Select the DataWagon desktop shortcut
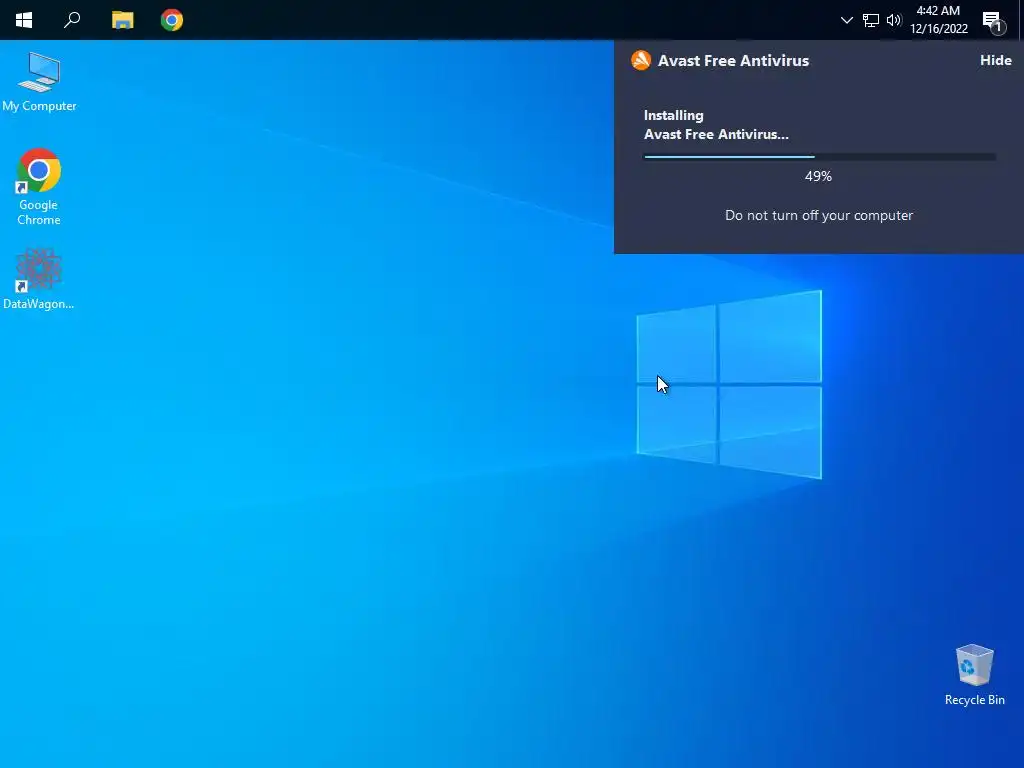1024x768 pixels. 39,279
